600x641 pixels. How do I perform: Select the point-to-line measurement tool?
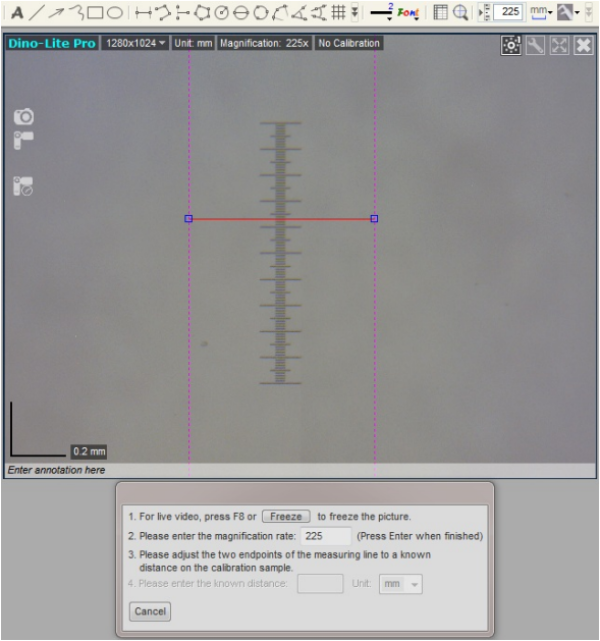click(x=182, y=13)
